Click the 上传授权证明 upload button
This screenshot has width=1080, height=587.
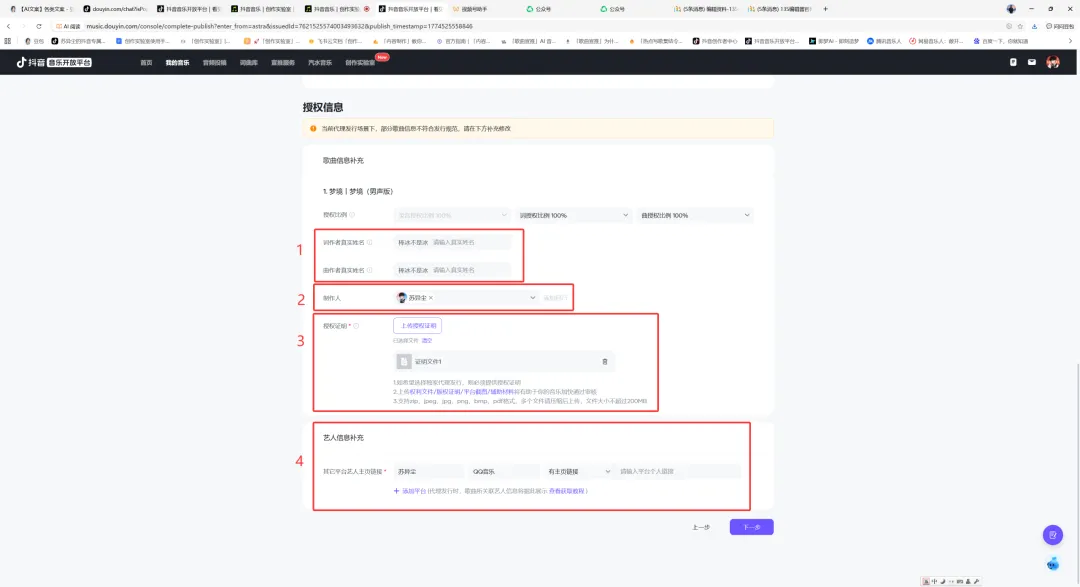(417, 325)
